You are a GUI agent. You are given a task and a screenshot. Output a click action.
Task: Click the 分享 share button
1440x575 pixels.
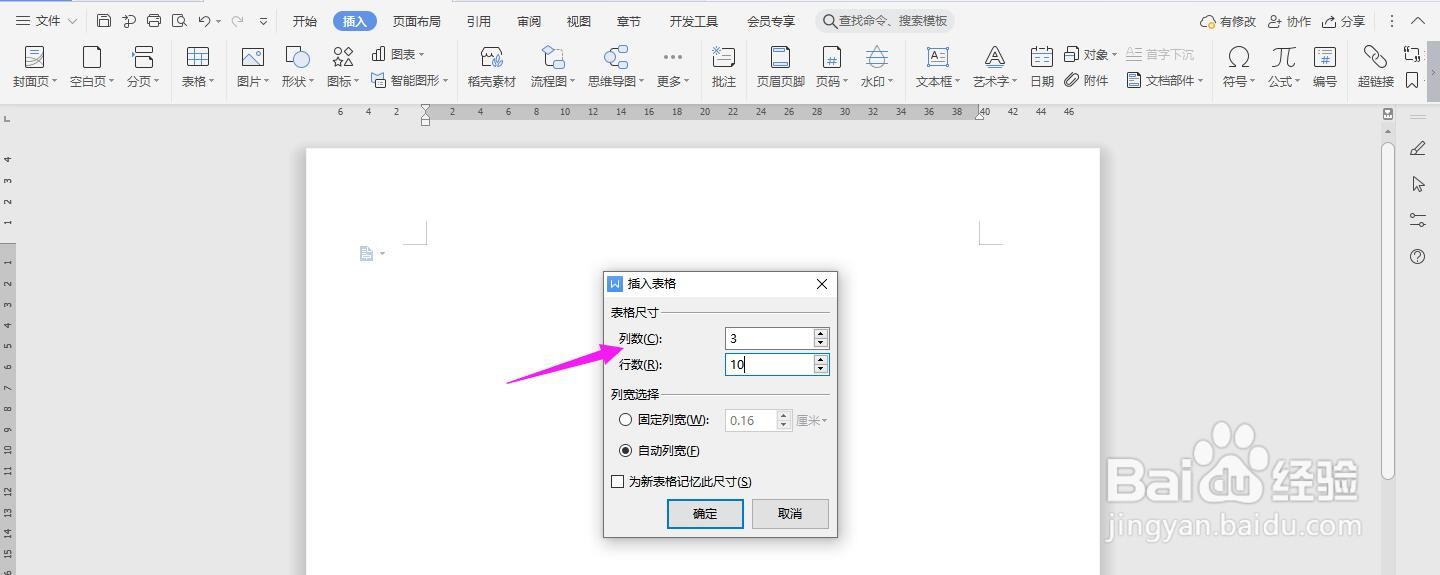tap(1343, 21)
